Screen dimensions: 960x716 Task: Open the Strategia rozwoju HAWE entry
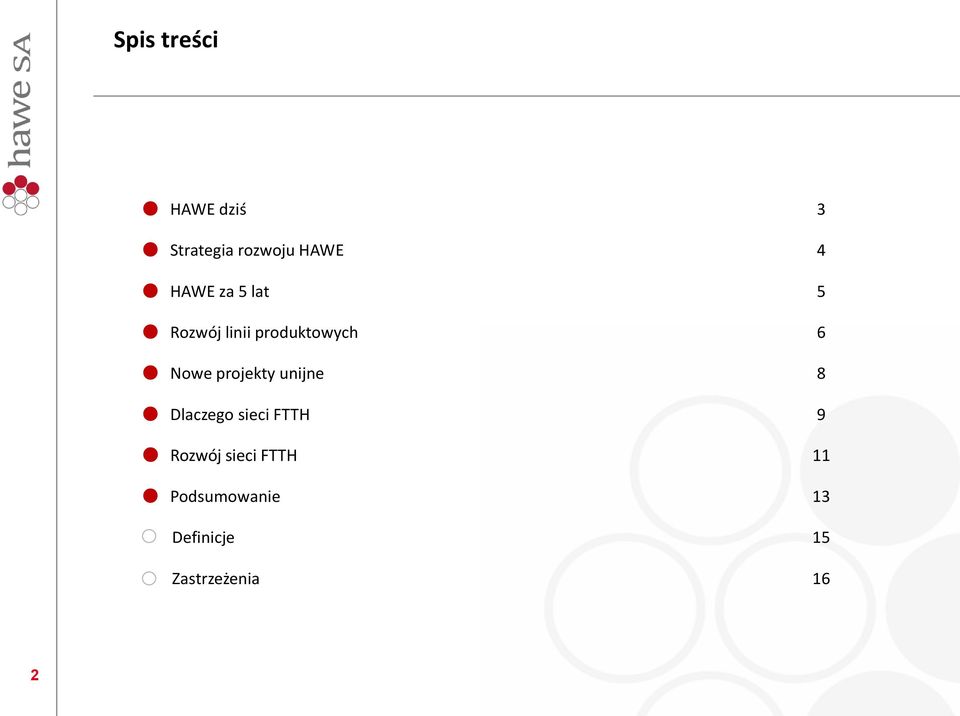pyautogui.click(x=257, y=251)
